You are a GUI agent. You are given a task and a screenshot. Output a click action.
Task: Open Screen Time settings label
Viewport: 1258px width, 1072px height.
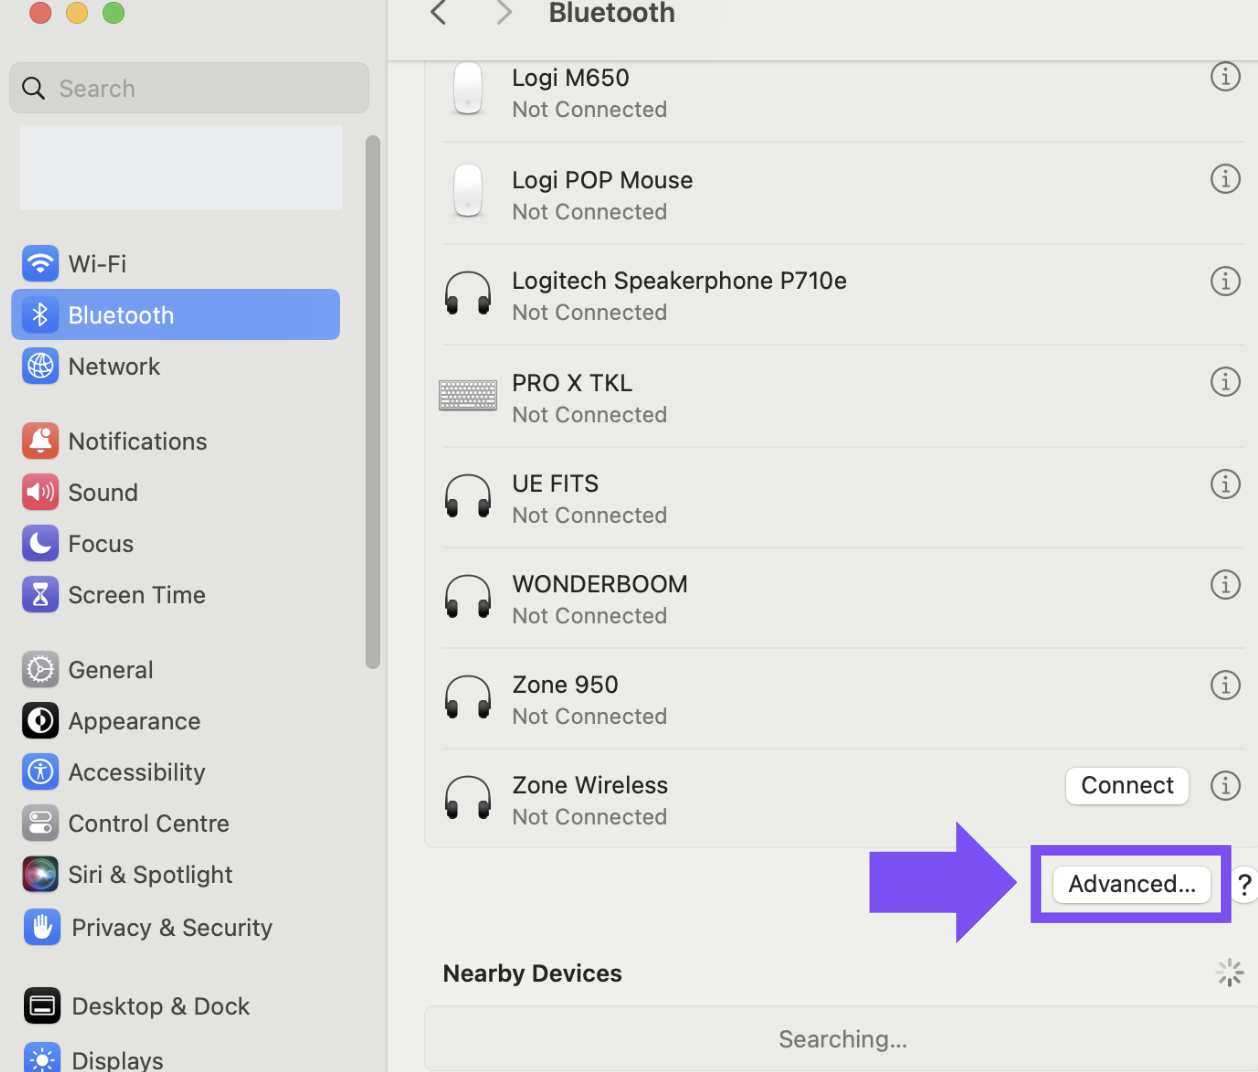coord(137,595)
